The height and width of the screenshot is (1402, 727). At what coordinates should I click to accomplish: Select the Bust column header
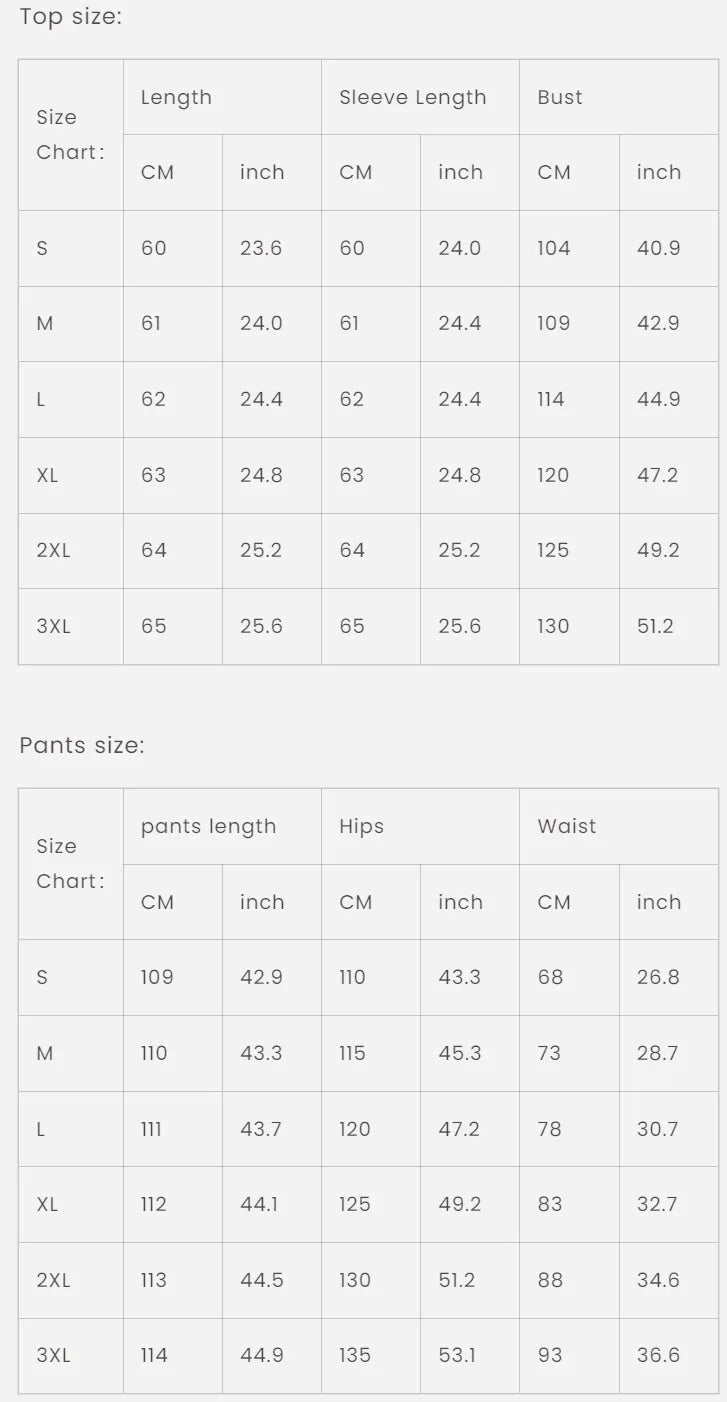[559, 97]
